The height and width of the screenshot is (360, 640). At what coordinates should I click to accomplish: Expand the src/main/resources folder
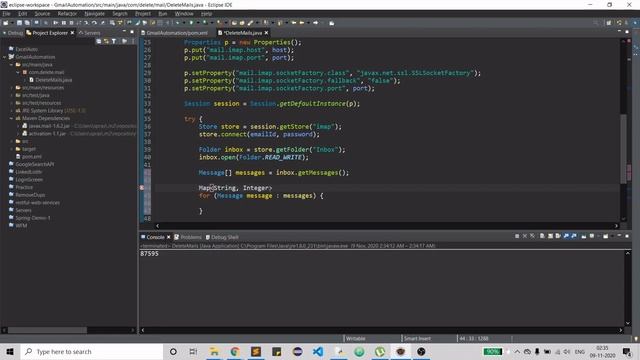pos(11,87)
